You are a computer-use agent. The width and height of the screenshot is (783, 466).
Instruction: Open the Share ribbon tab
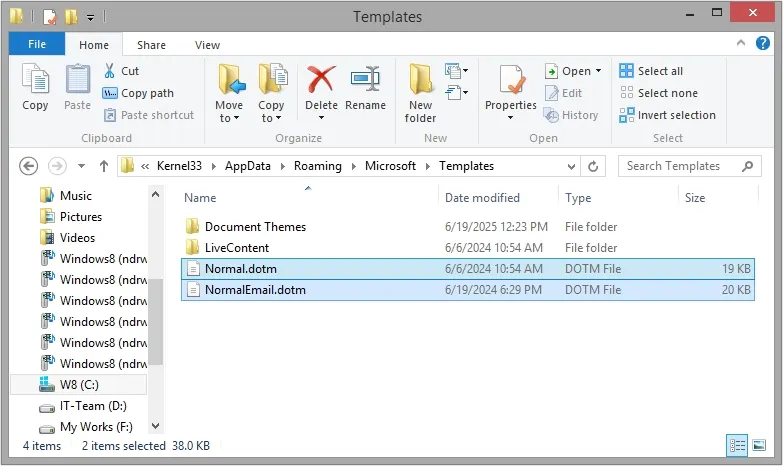coord(151,44)
